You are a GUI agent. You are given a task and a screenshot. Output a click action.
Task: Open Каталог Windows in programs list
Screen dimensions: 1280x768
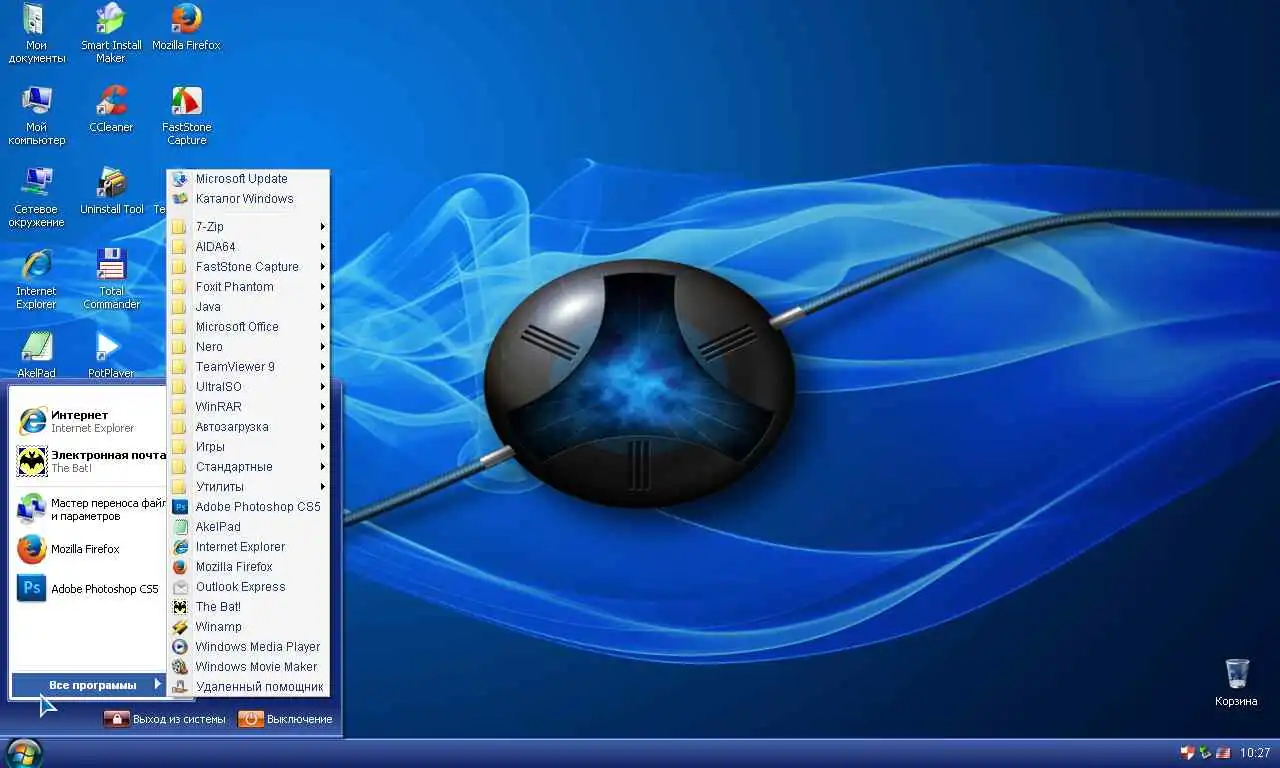click(249, 199)
